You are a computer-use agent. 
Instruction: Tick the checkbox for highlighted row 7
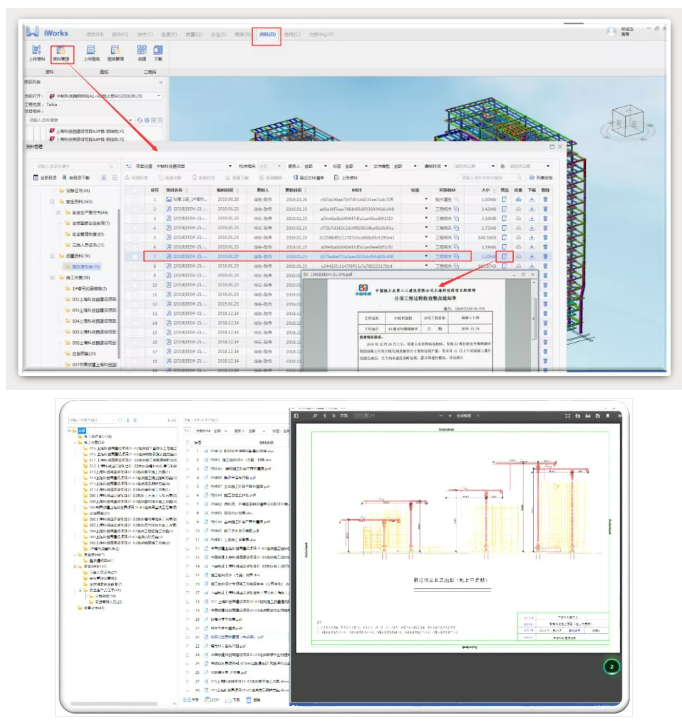click(x=135, y=256)
